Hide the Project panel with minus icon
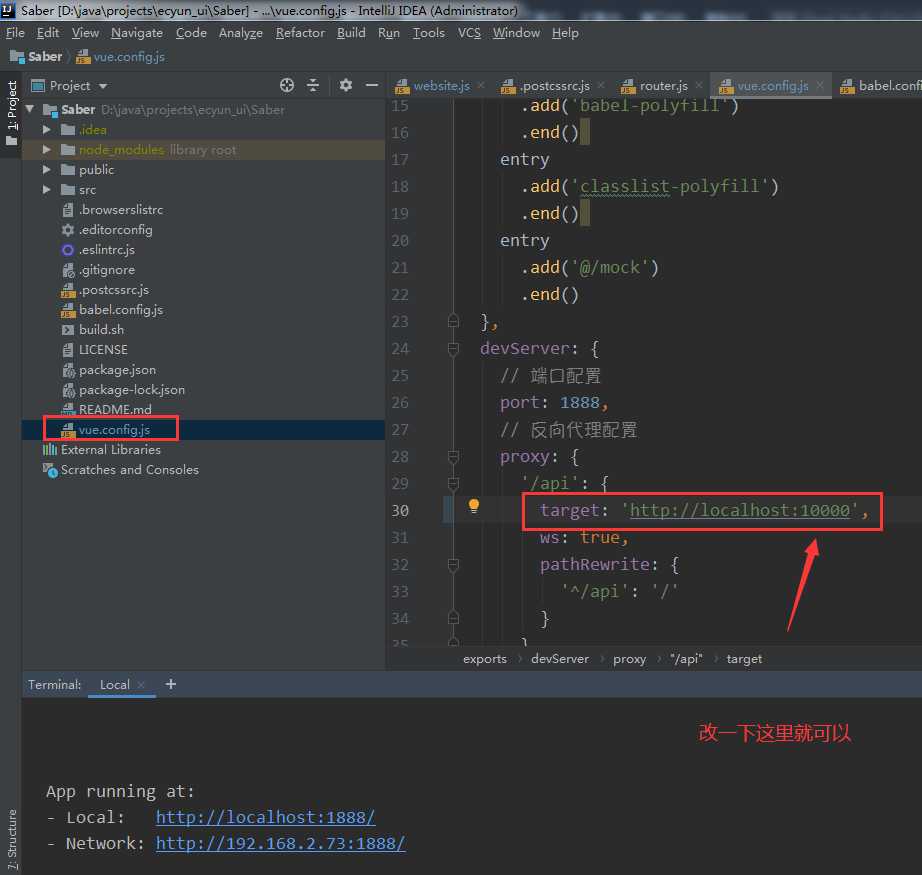 (x=372, y=85)
